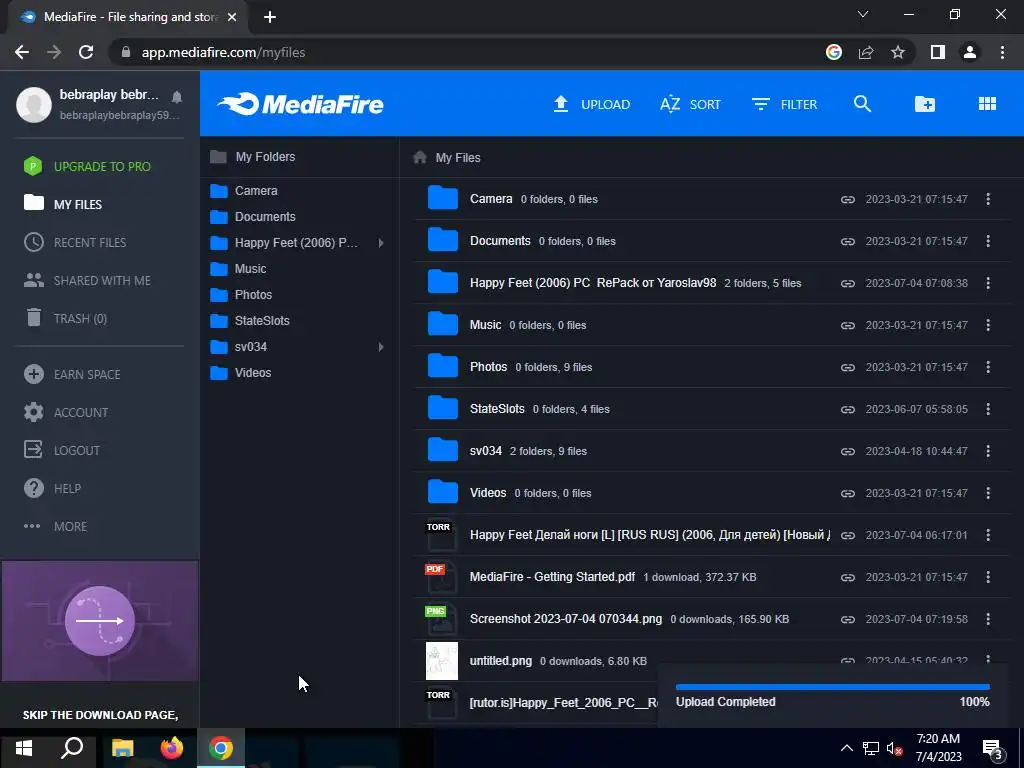Open options for MediaFire - Getting Started.pdf
The image size is (1024, 768).
(988, 577)
